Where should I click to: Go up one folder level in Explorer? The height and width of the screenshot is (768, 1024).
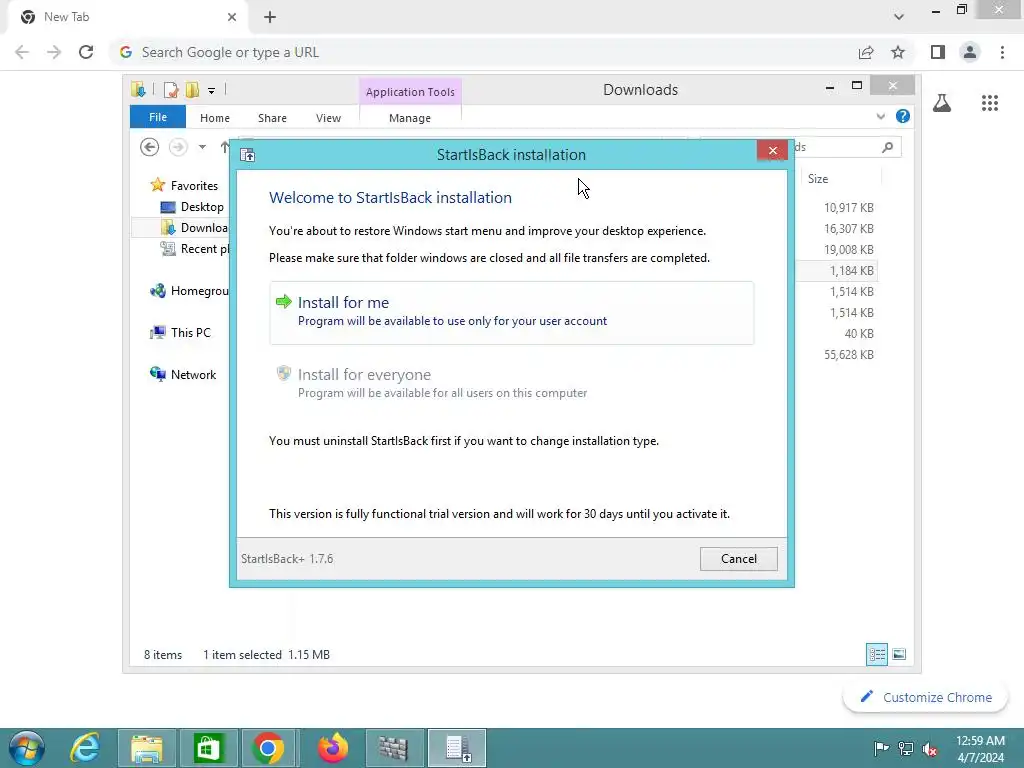[x=225, y=147]
